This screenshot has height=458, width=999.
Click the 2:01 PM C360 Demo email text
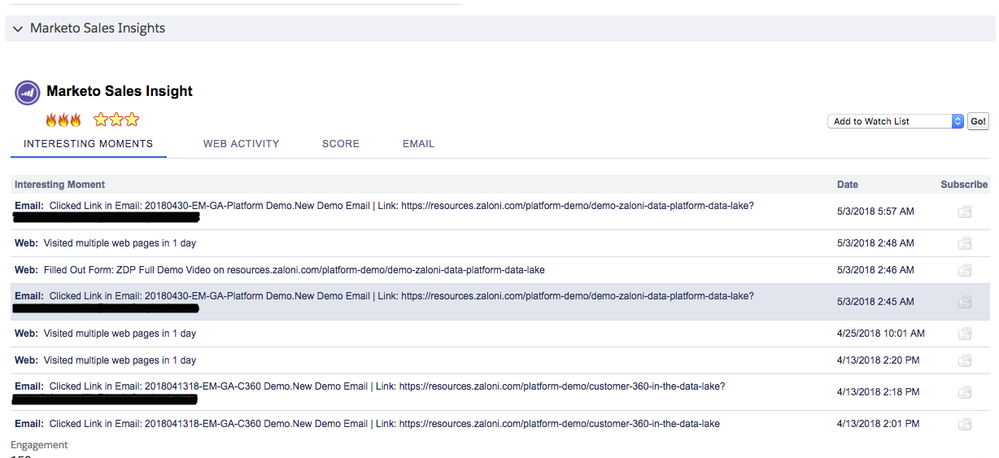pos(367,424)
